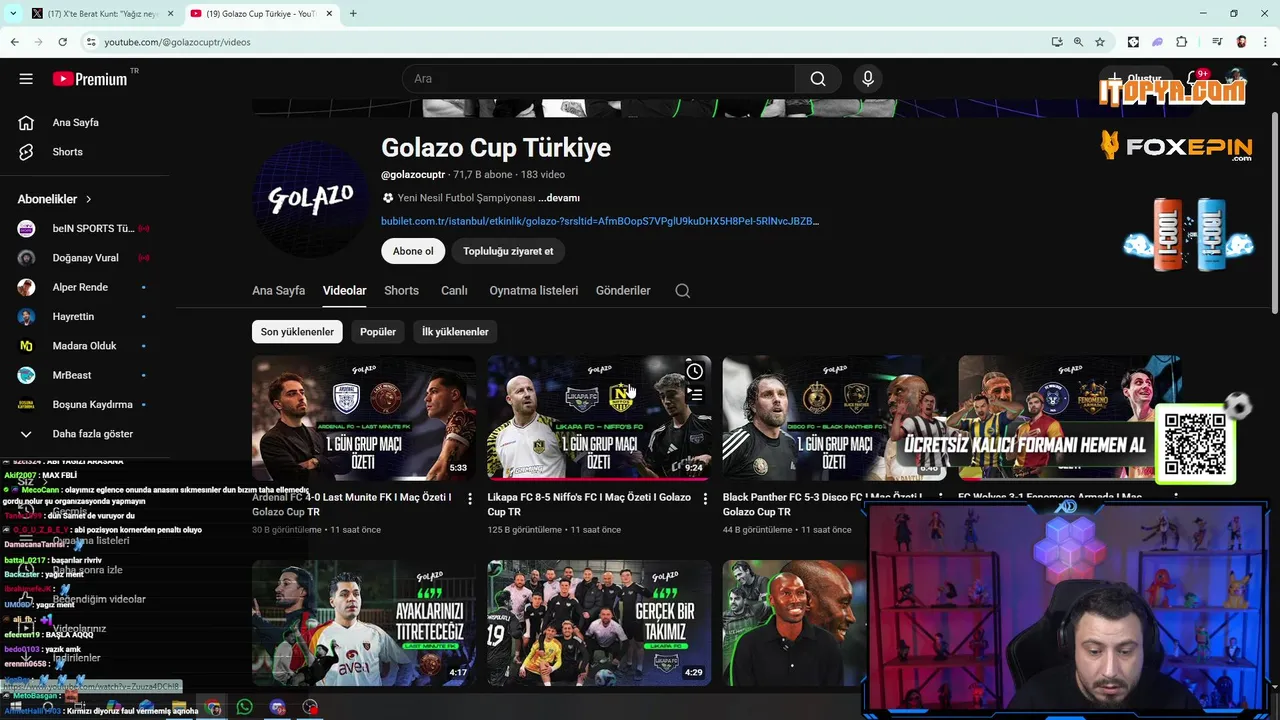This screenshot has width=1280, height=720.
Task: Click the install app icon in address bar
Action: pos(1057,42)
